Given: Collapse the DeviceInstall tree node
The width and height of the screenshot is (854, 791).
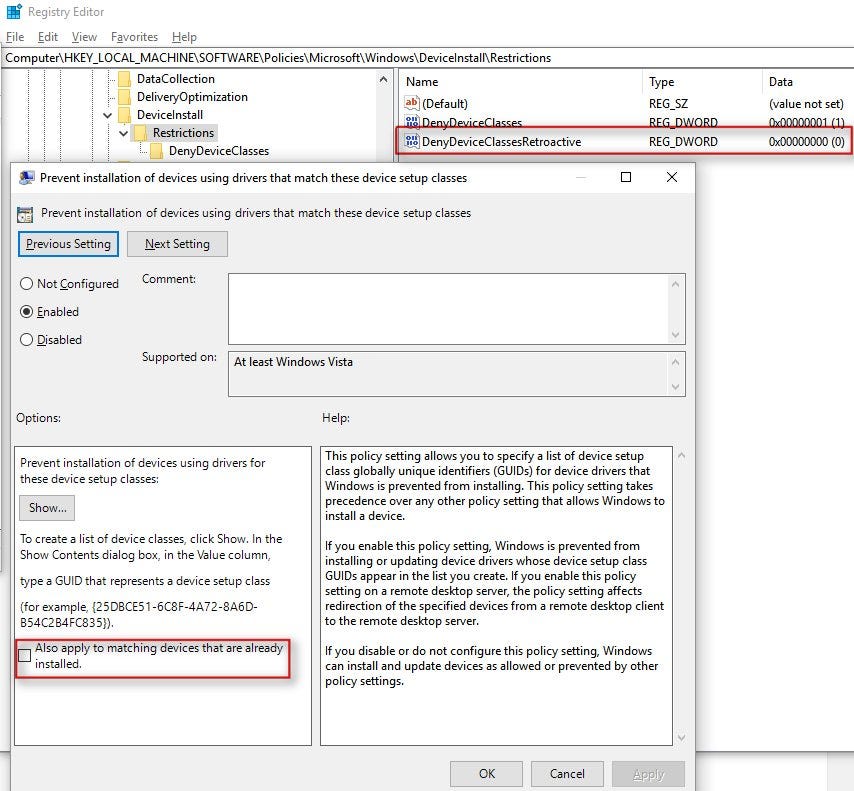Looking at the screenshot, I should pyautogui.click(x=107, y=115).
